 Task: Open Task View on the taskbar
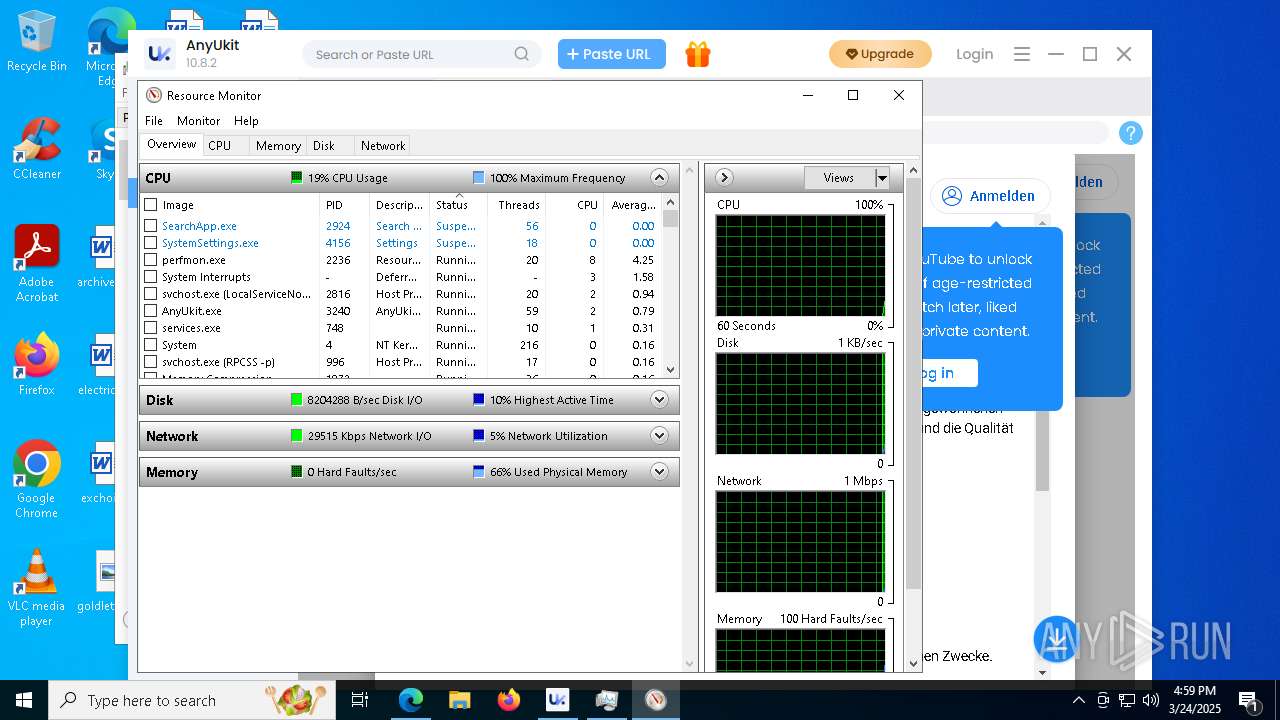360,700
